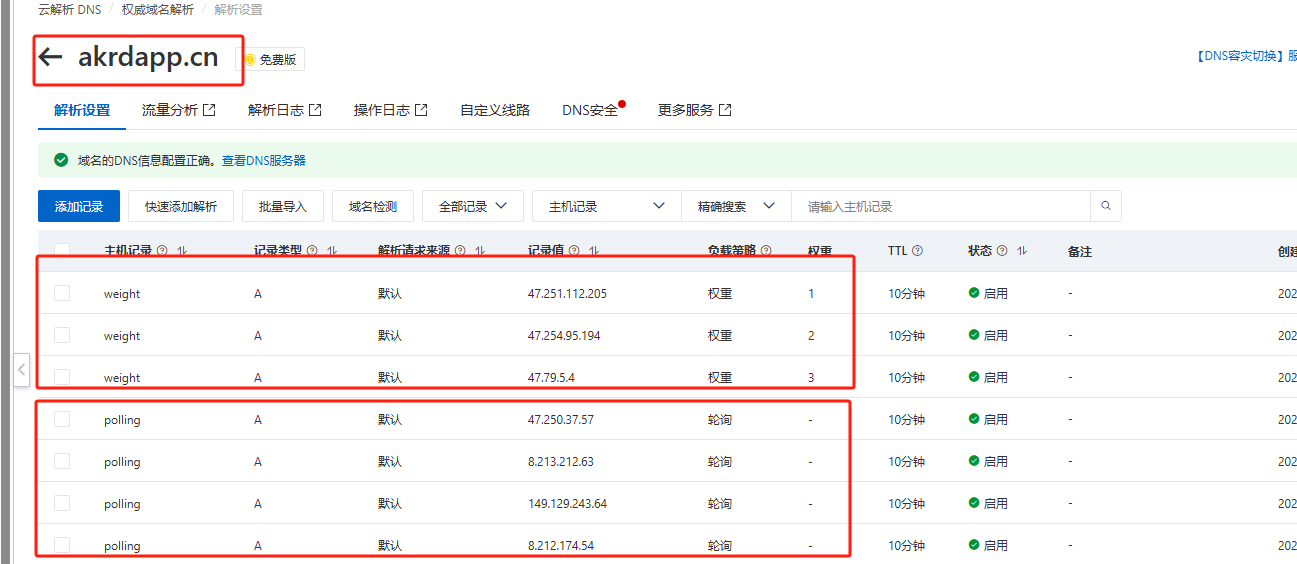Click green status icon for 47.79.5.4 row
1297x564 pixels.
pyautogui.click(x=974, y=377)
